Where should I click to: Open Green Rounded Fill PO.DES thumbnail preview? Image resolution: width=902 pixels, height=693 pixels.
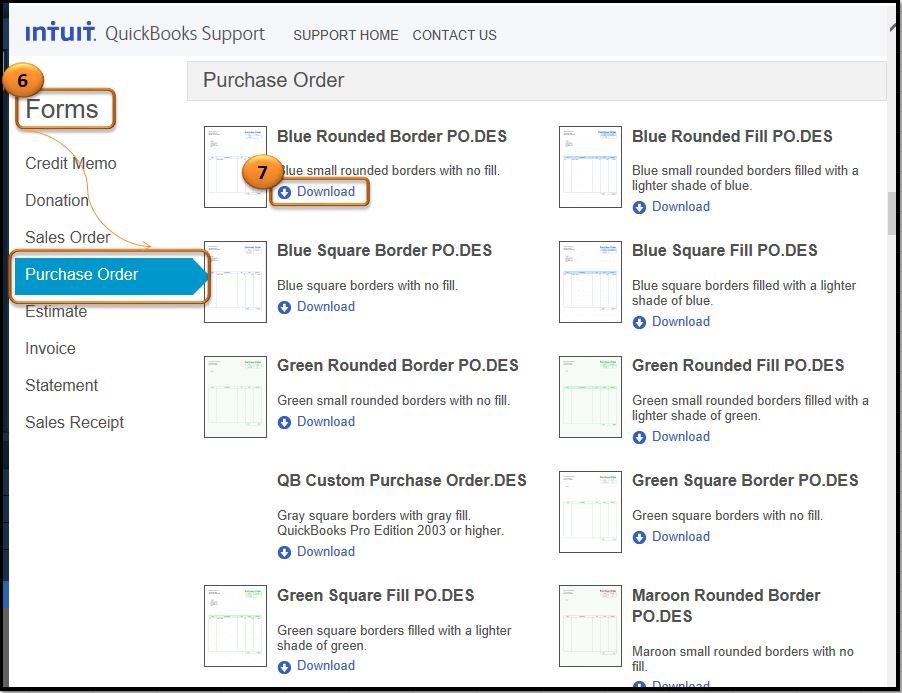point(590,397)
